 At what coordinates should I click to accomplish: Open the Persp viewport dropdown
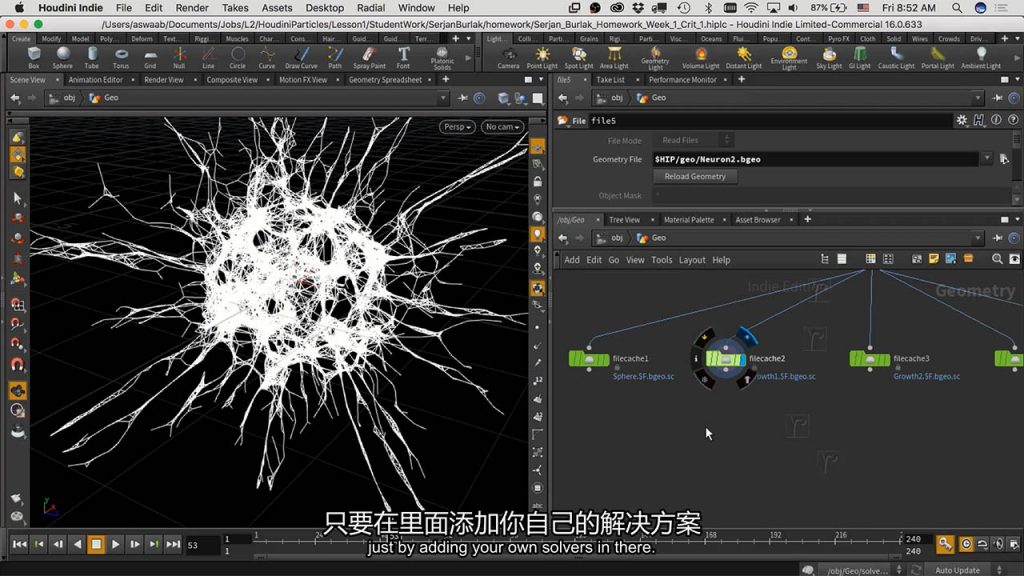pos(456,127)
